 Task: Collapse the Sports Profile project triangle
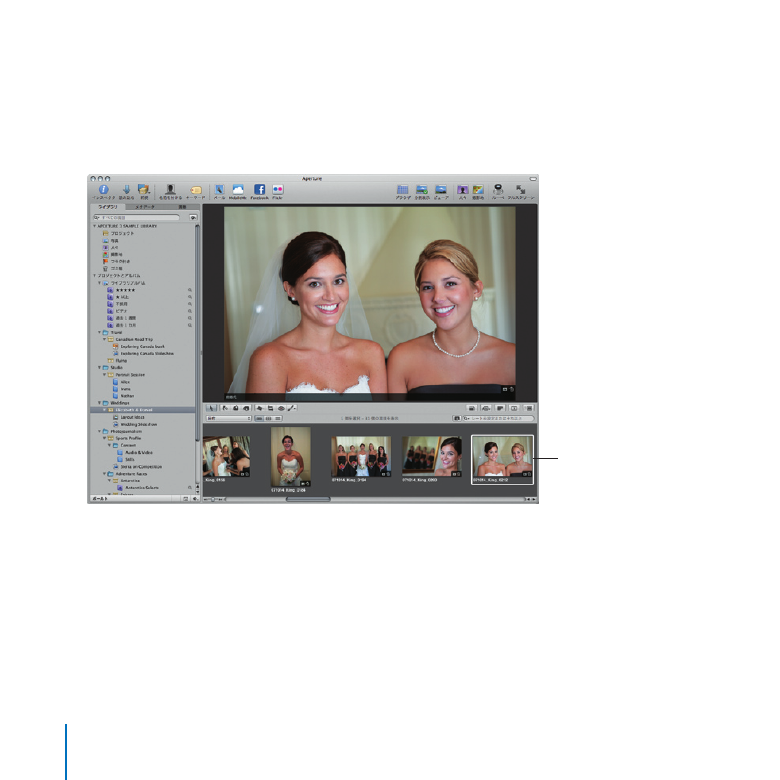(x=104, y=438)
